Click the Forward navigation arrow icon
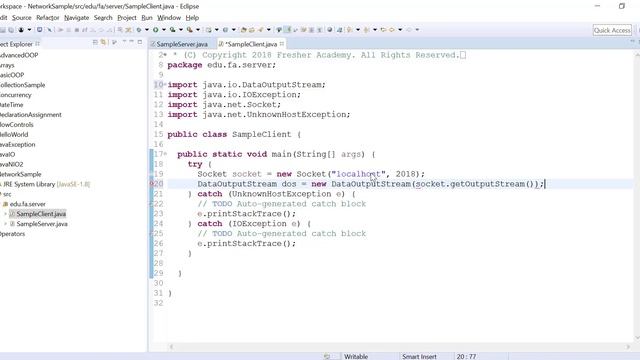The width and height of the screenshot is (640, 360). tap(409, 30)
